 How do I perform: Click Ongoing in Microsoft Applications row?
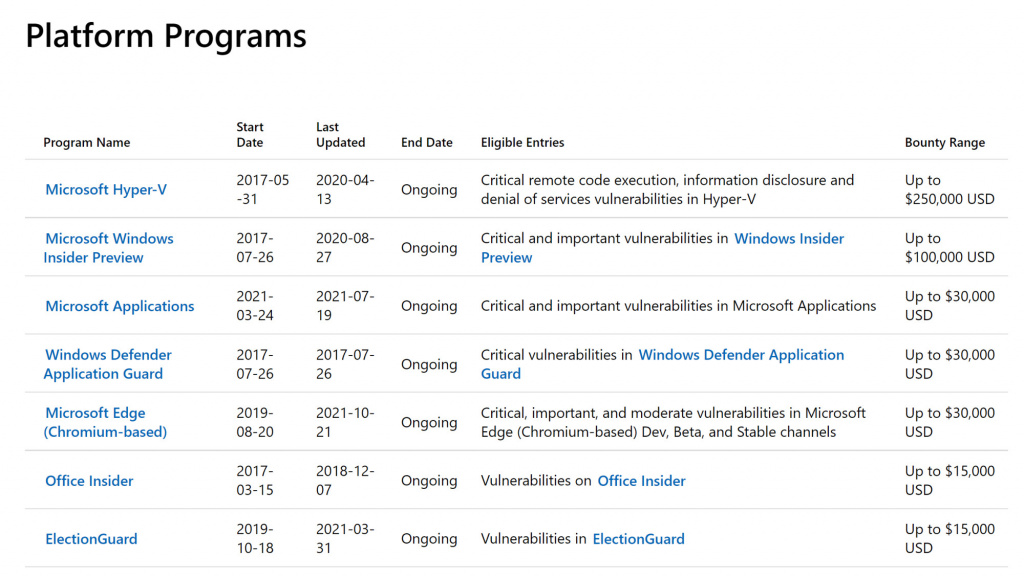click(x=429, y=306)
